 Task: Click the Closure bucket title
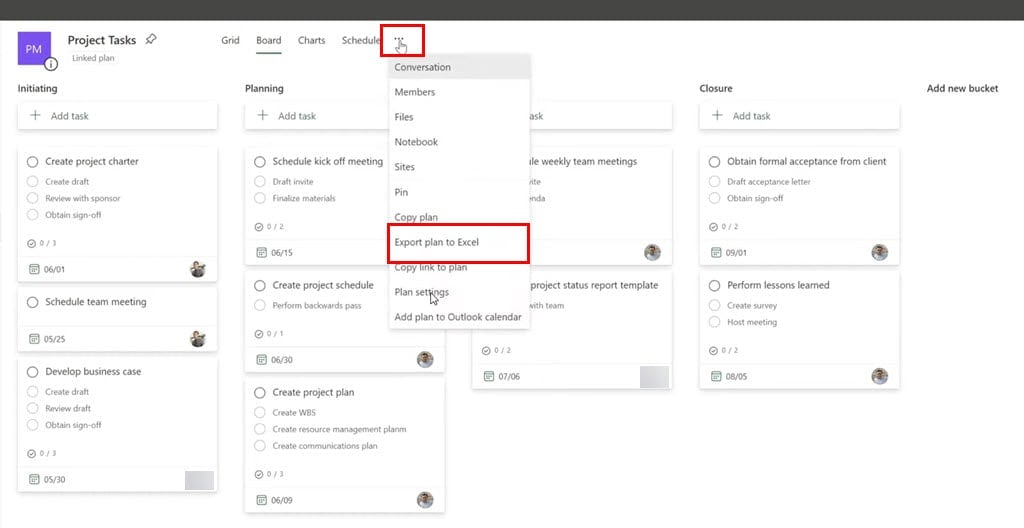click(716, 88)
